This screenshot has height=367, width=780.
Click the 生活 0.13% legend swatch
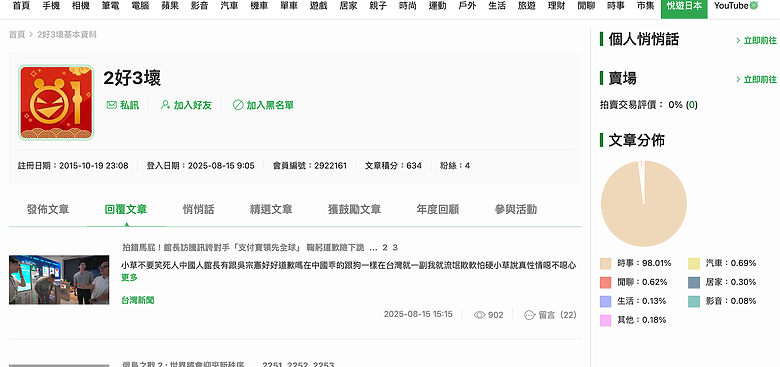pos(605,301)
